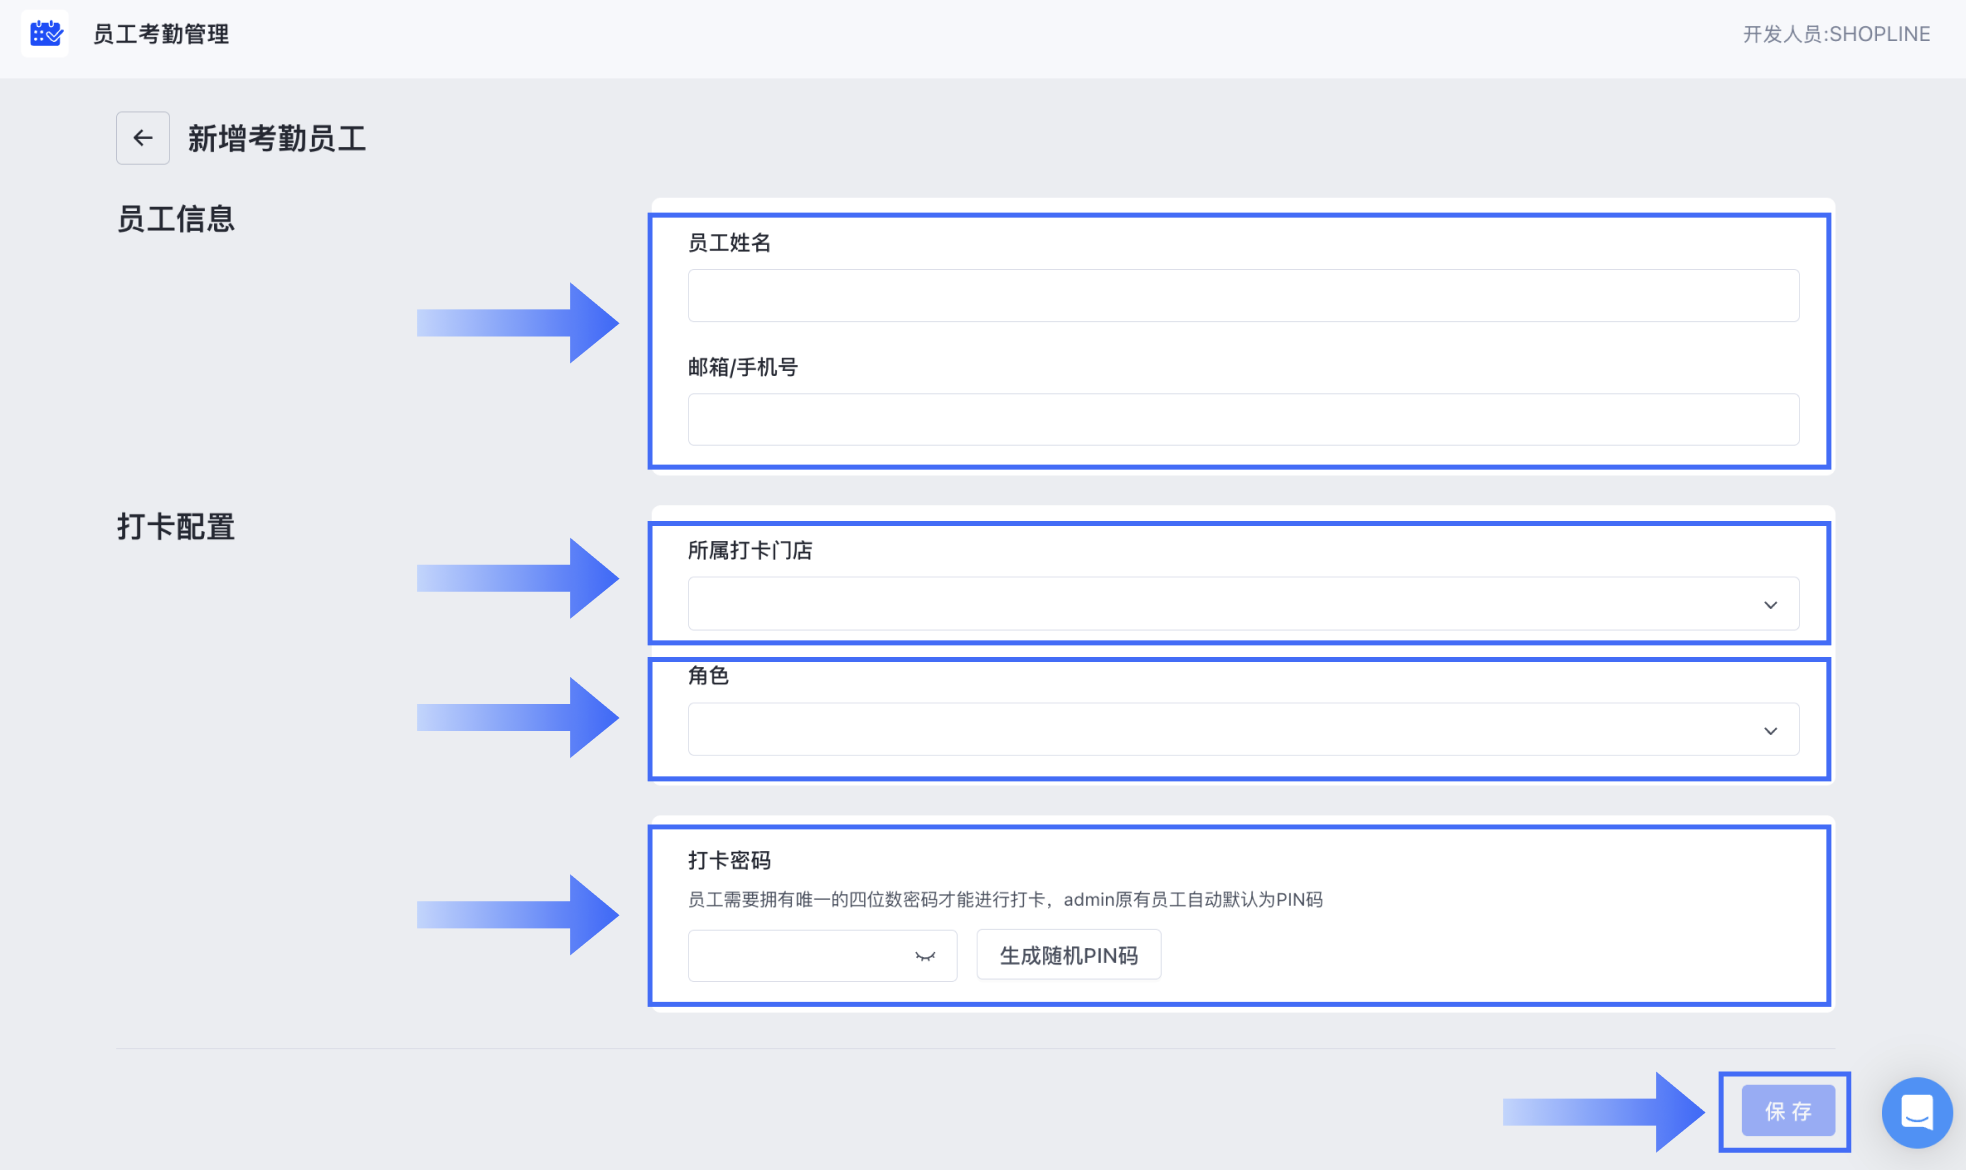The height and width of the screenshot is (1170, 1966).
Task: Click the 打卡密码 PIN input field
Action: point(800,956)
